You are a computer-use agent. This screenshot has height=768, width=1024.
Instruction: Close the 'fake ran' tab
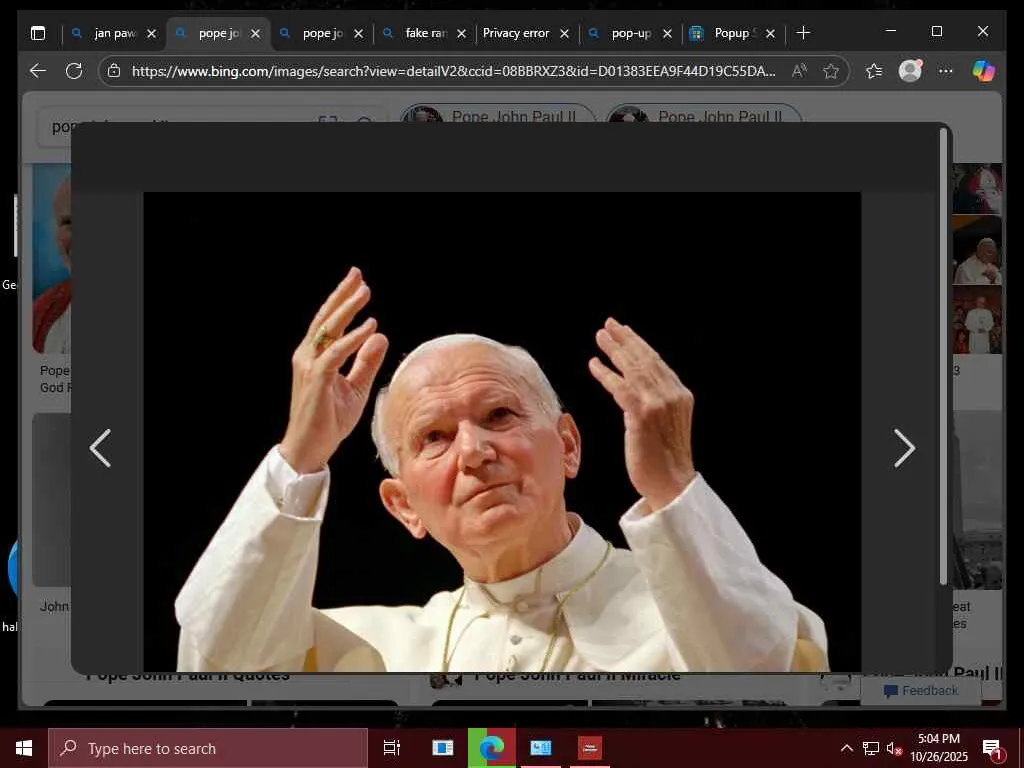[x=462, y=33]
